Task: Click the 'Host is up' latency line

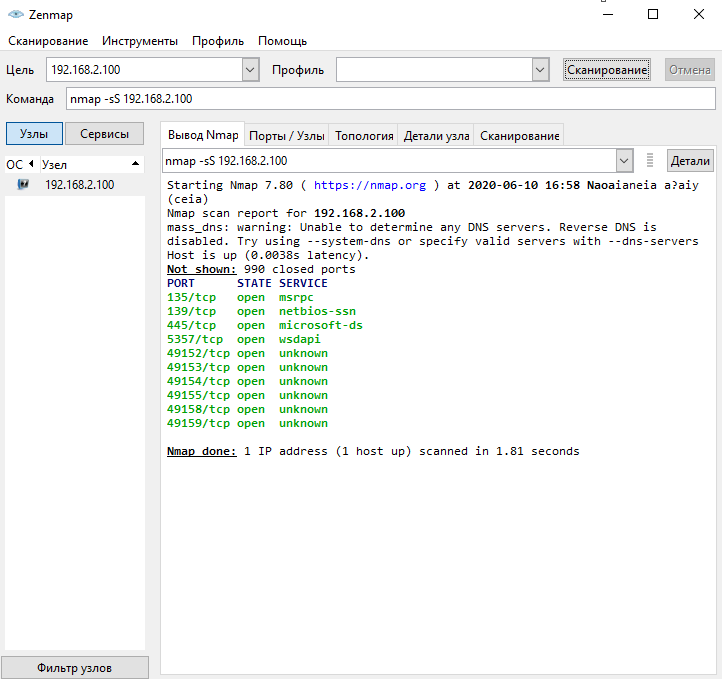Action: [x=268, y=255]
